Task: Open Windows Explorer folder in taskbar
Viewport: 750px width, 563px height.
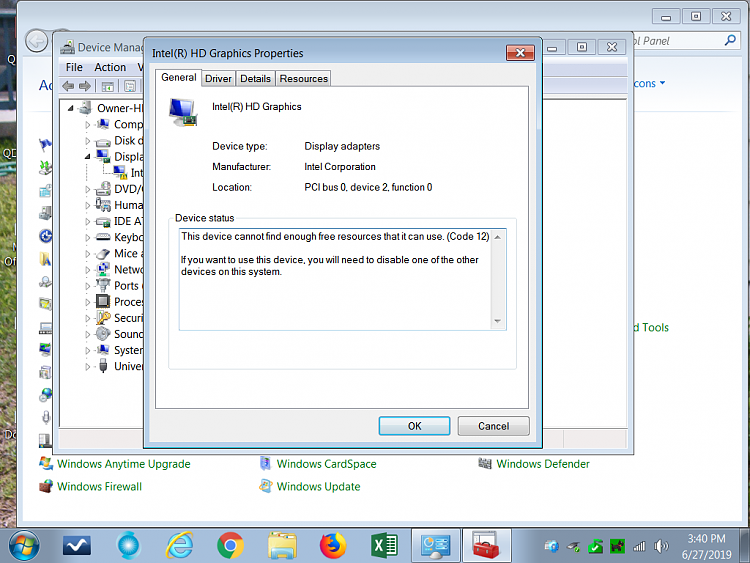Action: pos(282,545)
